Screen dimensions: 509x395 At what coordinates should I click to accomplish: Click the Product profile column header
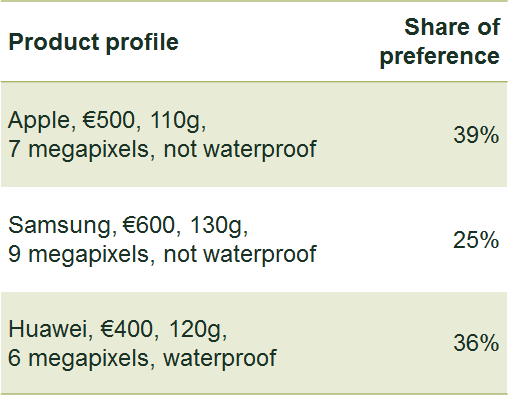point(93,44)
